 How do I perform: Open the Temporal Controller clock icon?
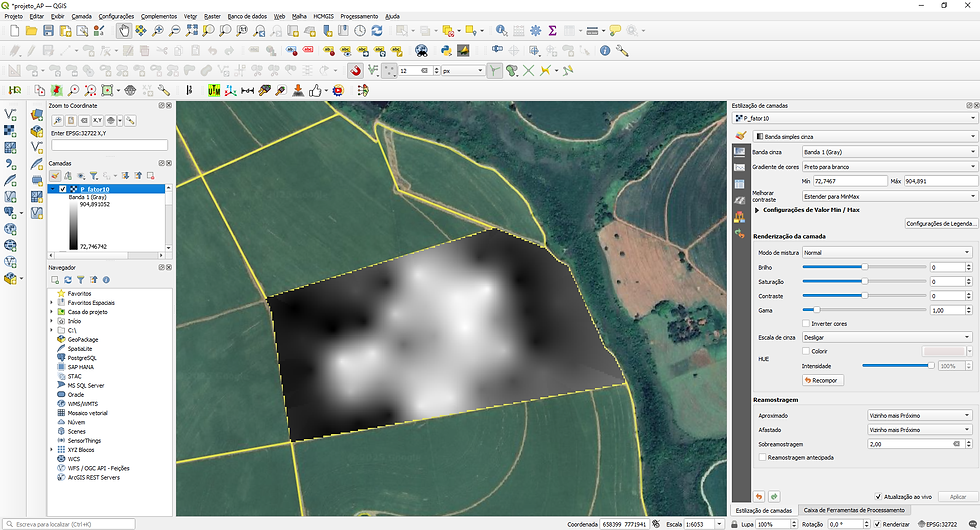tap(360, 31)
